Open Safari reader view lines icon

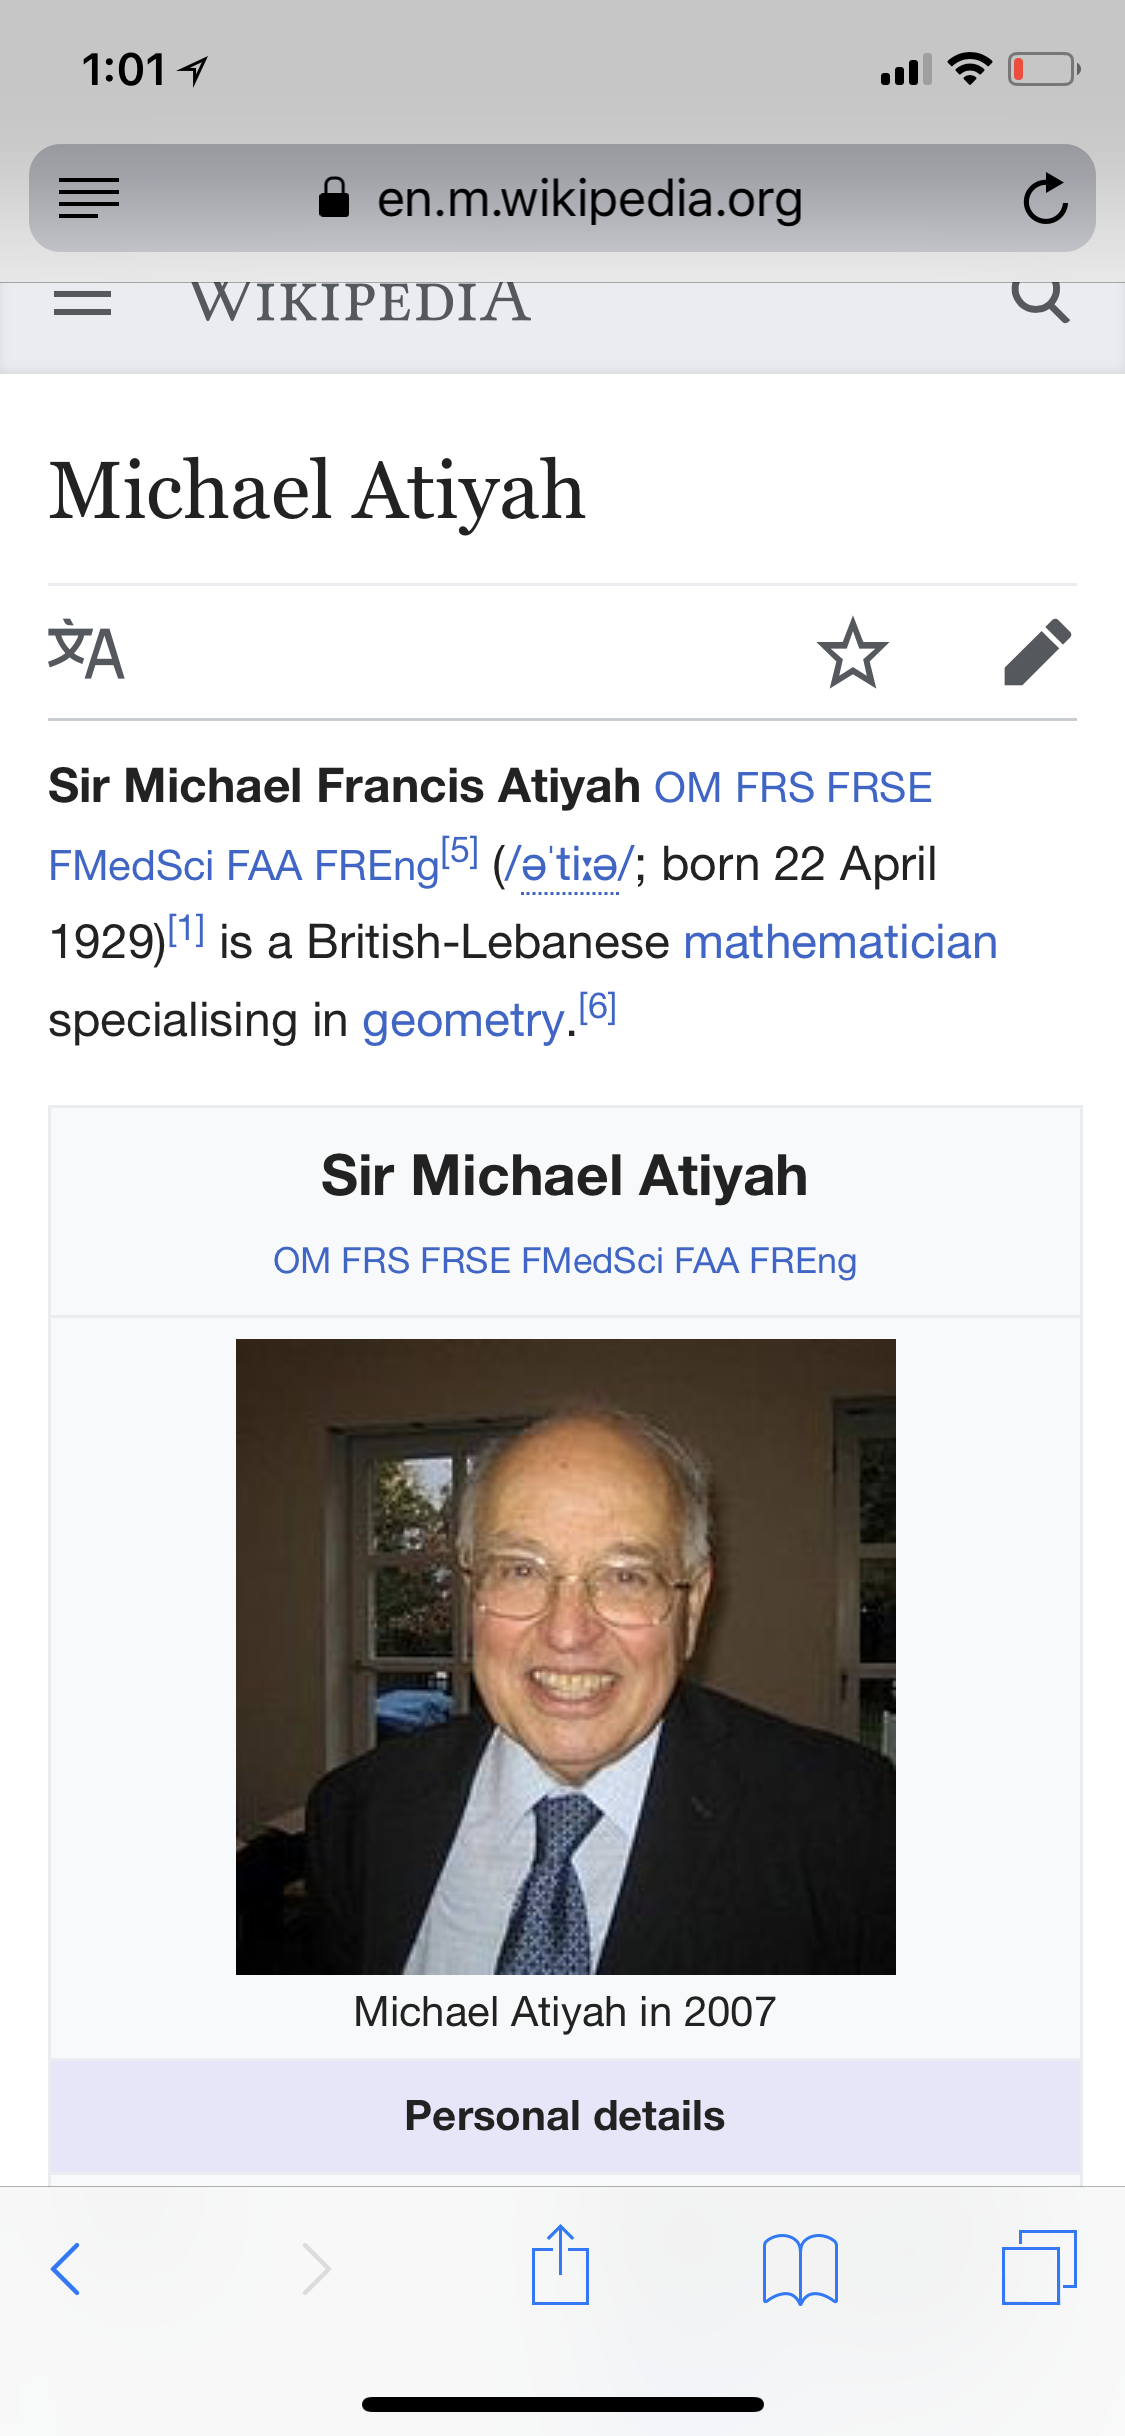(89, 197)
